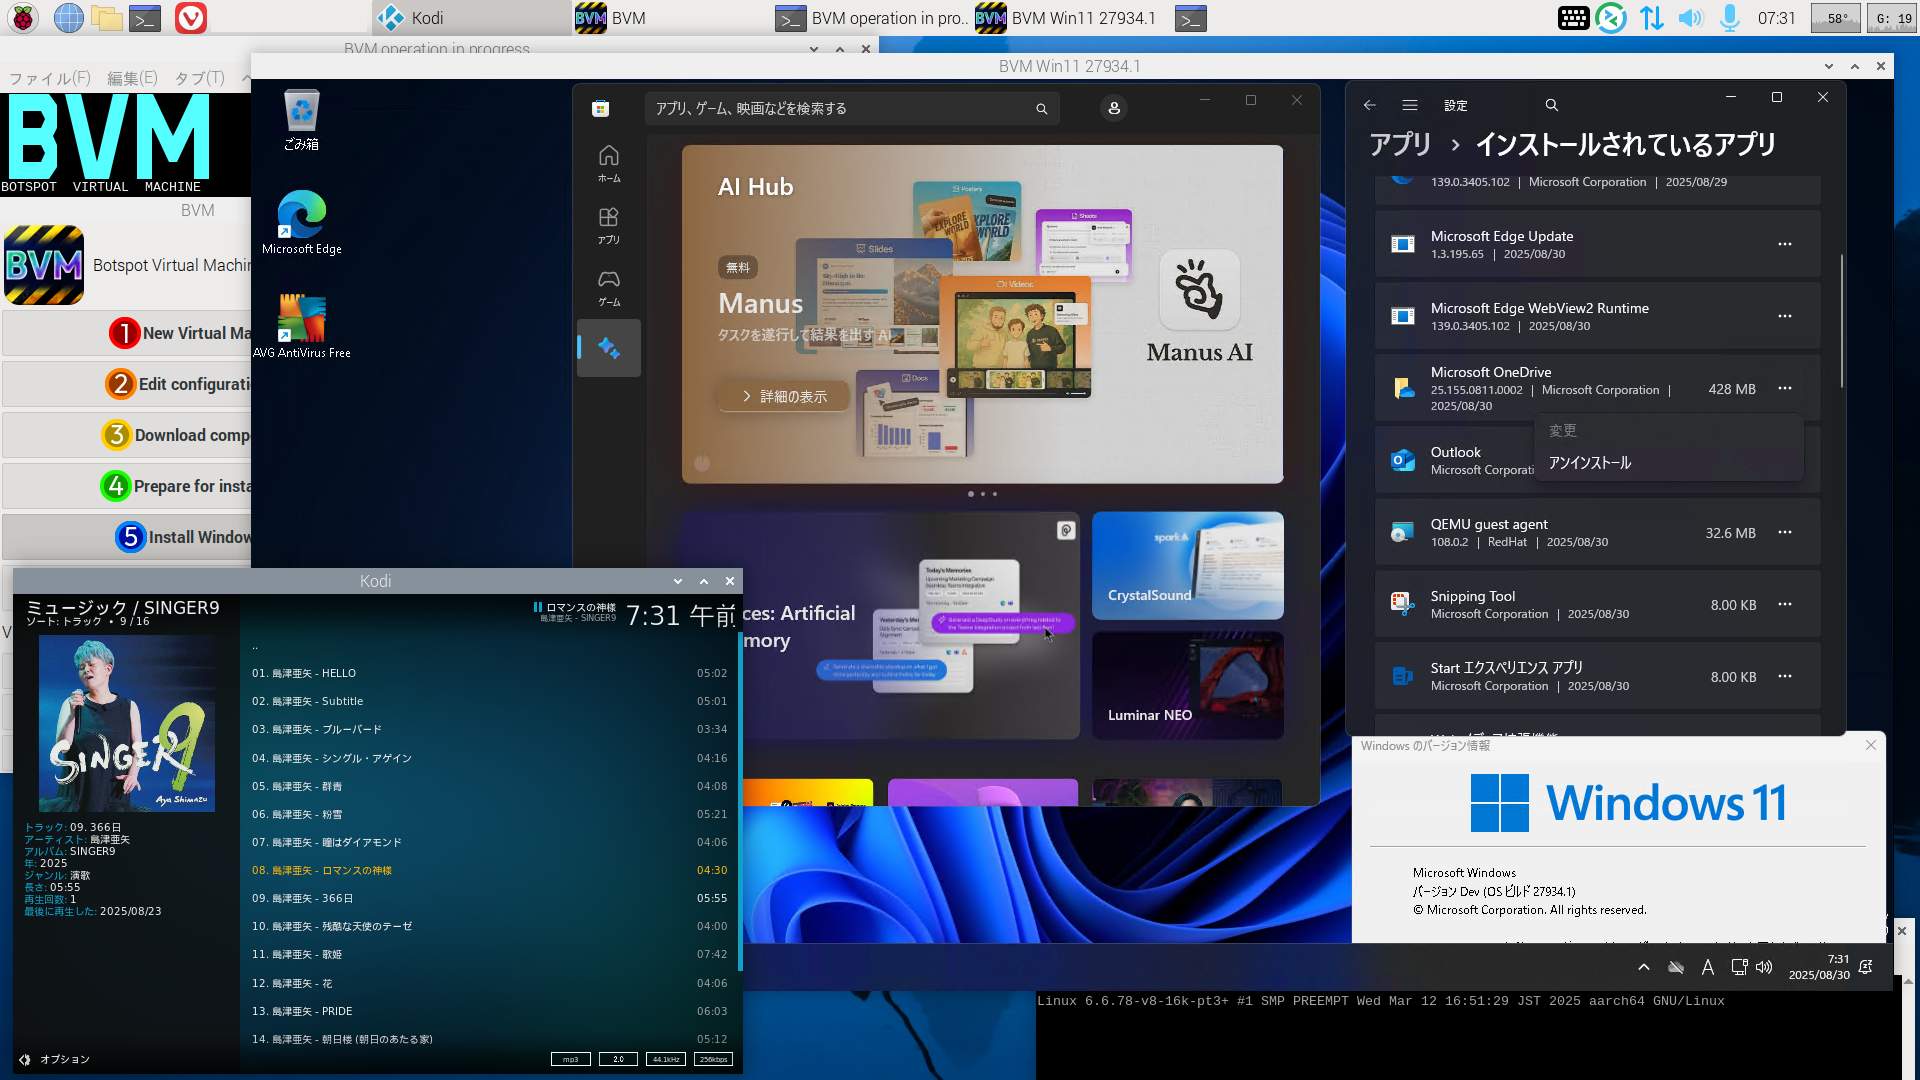
Task: Show hidden icons chevron in Windows taskbar
Action: tap(1643, 967)
